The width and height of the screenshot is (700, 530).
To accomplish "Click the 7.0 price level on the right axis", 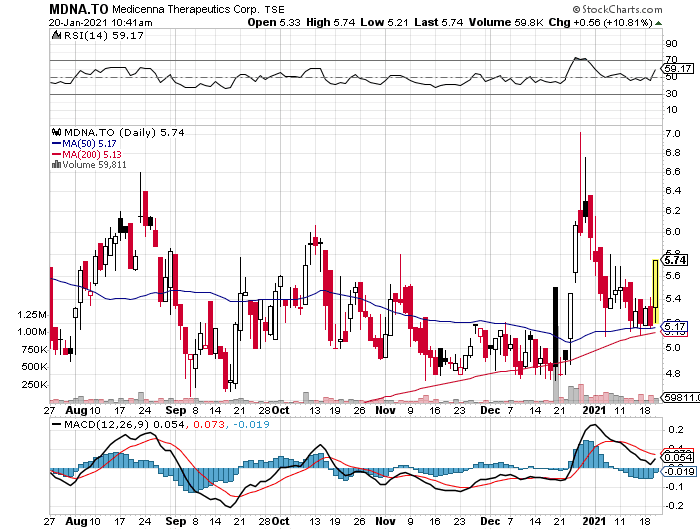I will (672, 134).
